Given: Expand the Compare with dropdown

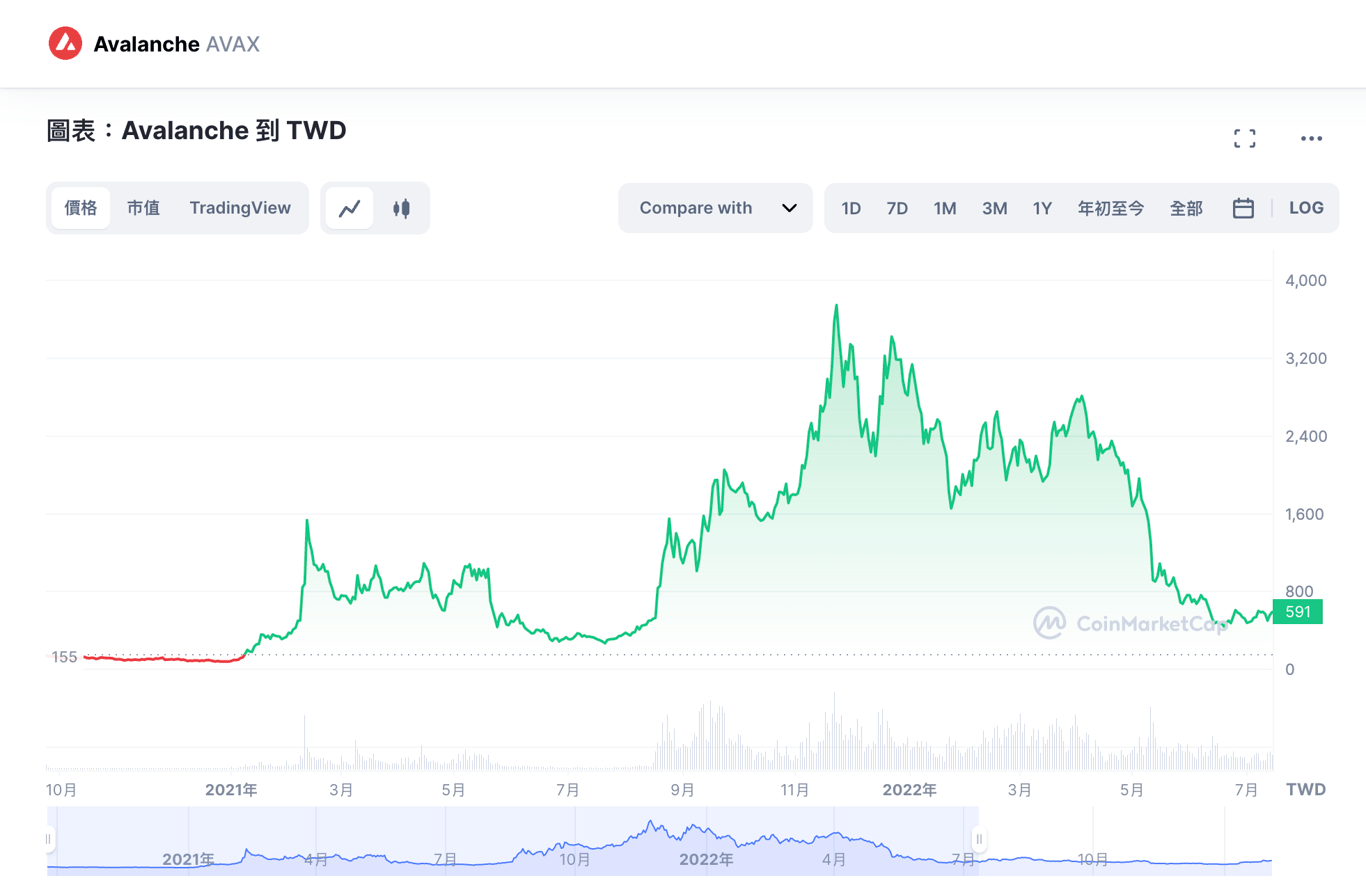Looking at the screenshot, I should pos(715,208).
